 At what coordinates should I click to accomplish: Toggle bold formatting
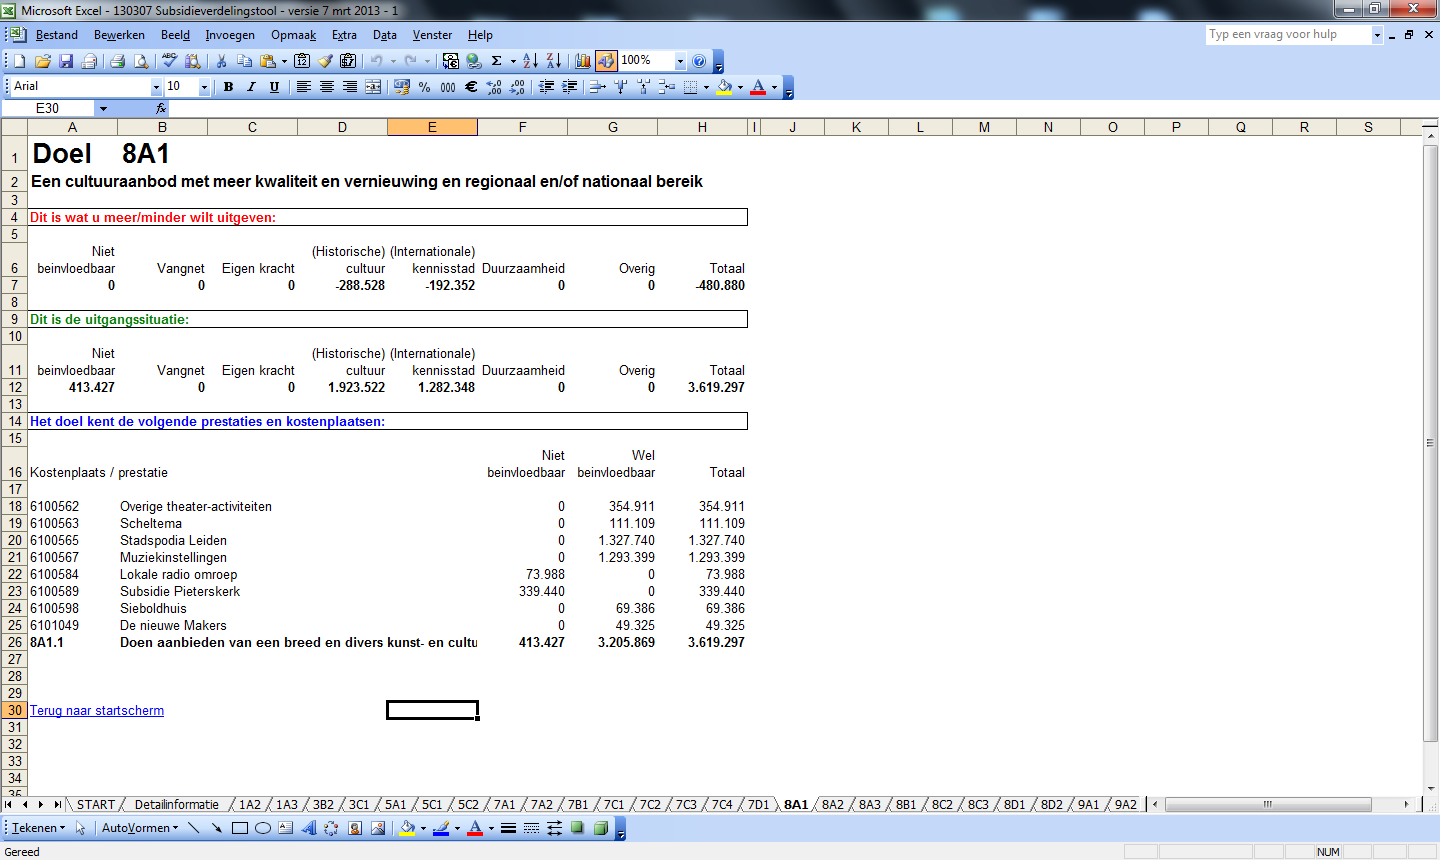pos(228,87)
